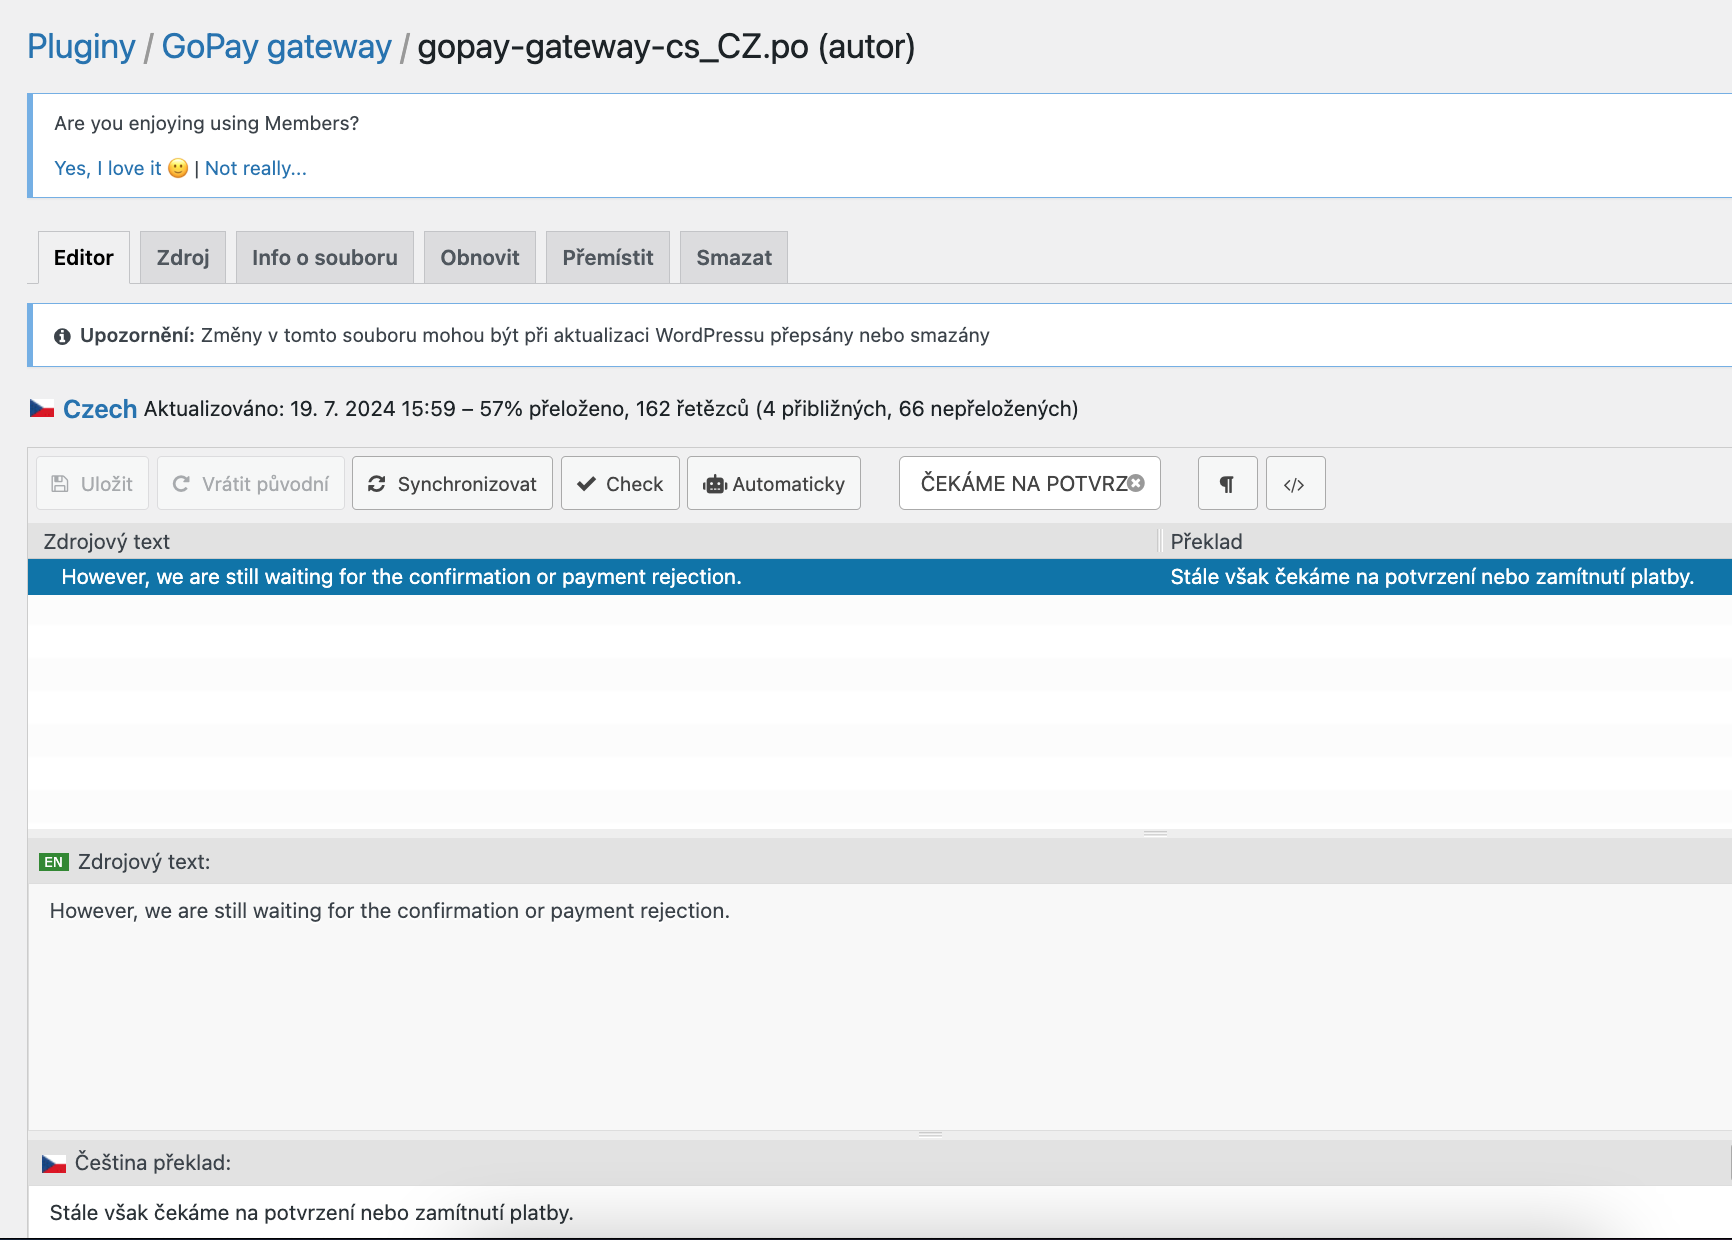This screenshot has height=1240, width=1732.
Task: Click the source text in the Zdrojový text pane
Action: click(390, 911)
